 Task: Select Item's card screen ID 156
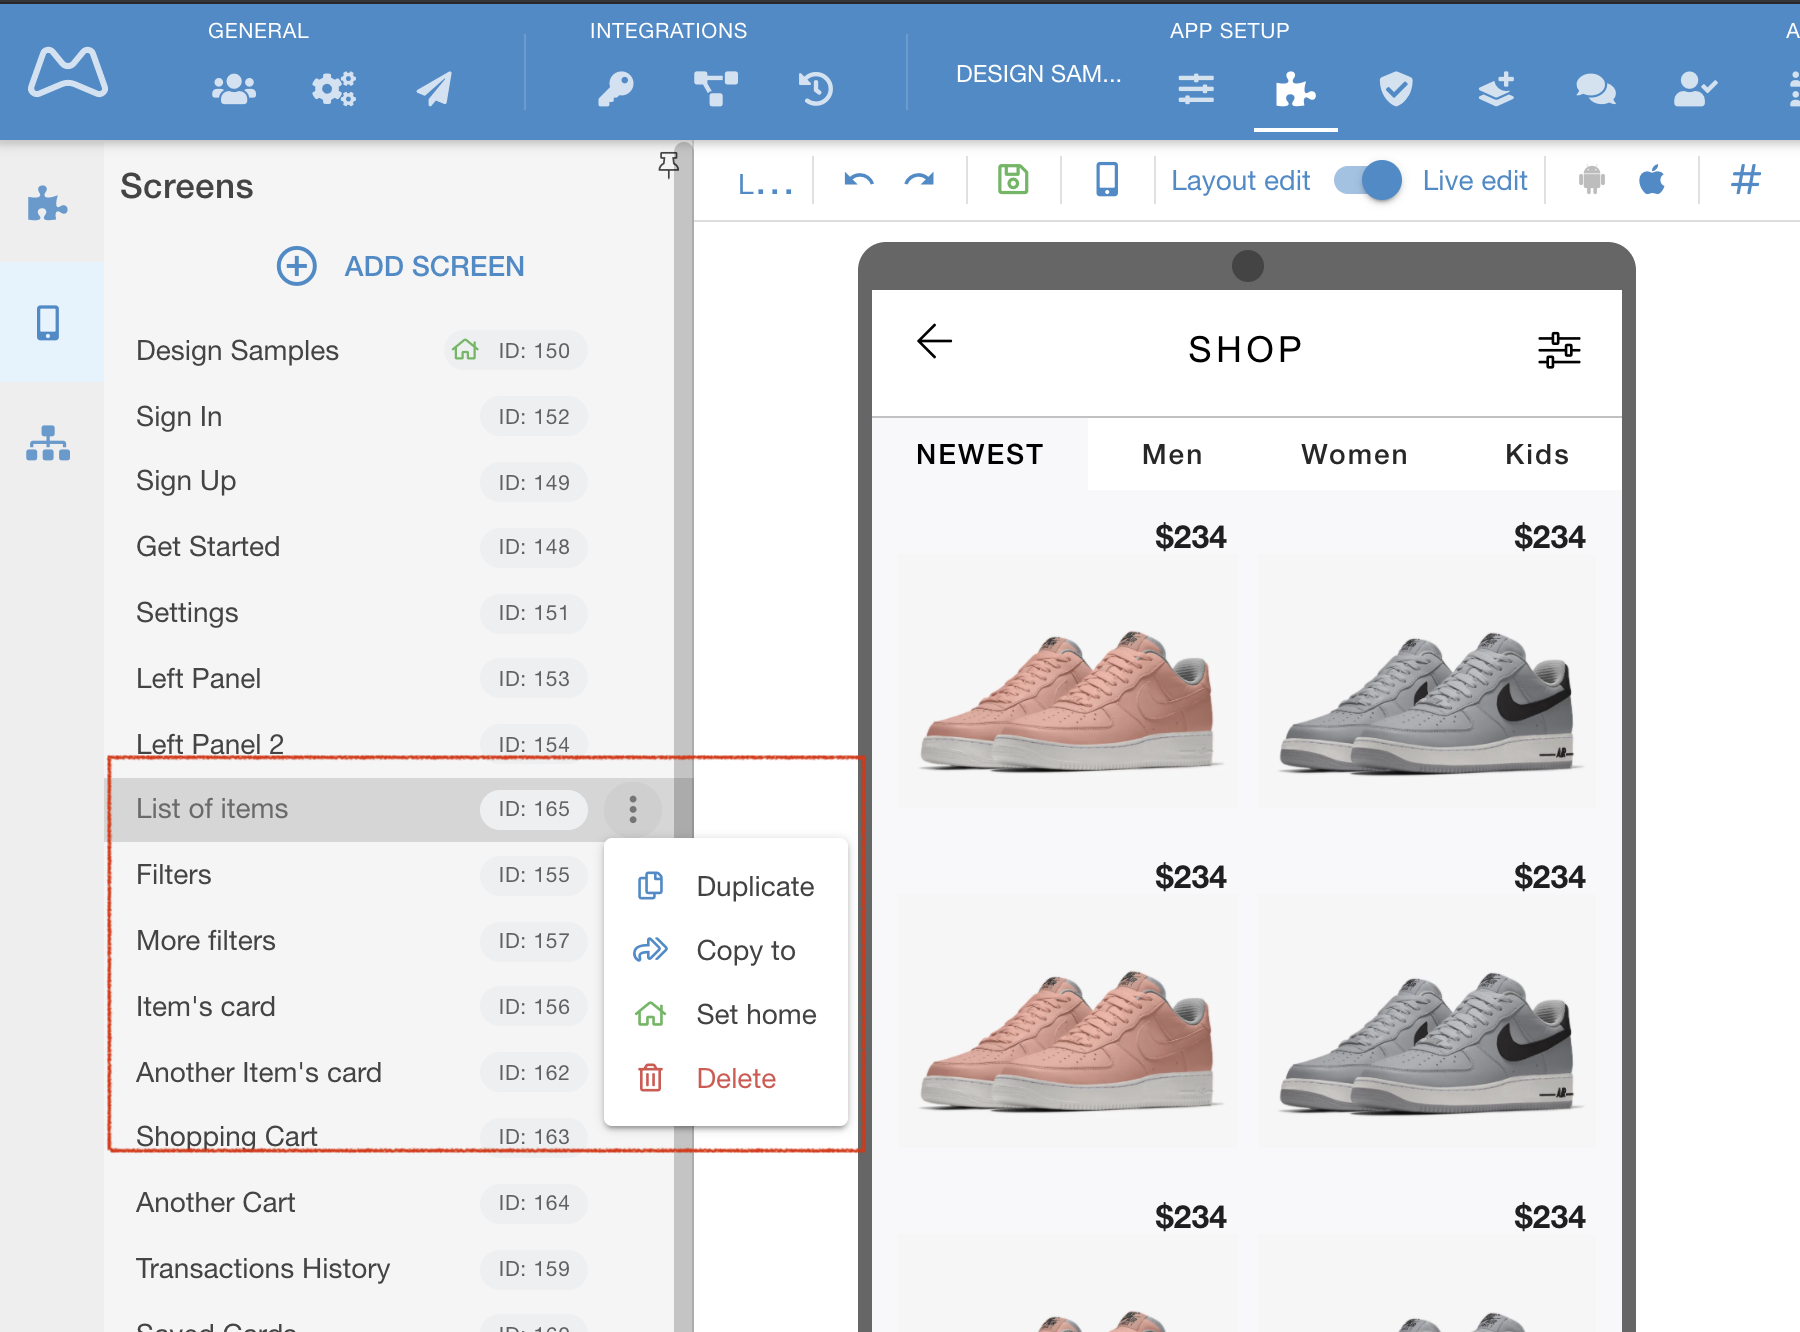[x=355, y=1007]
